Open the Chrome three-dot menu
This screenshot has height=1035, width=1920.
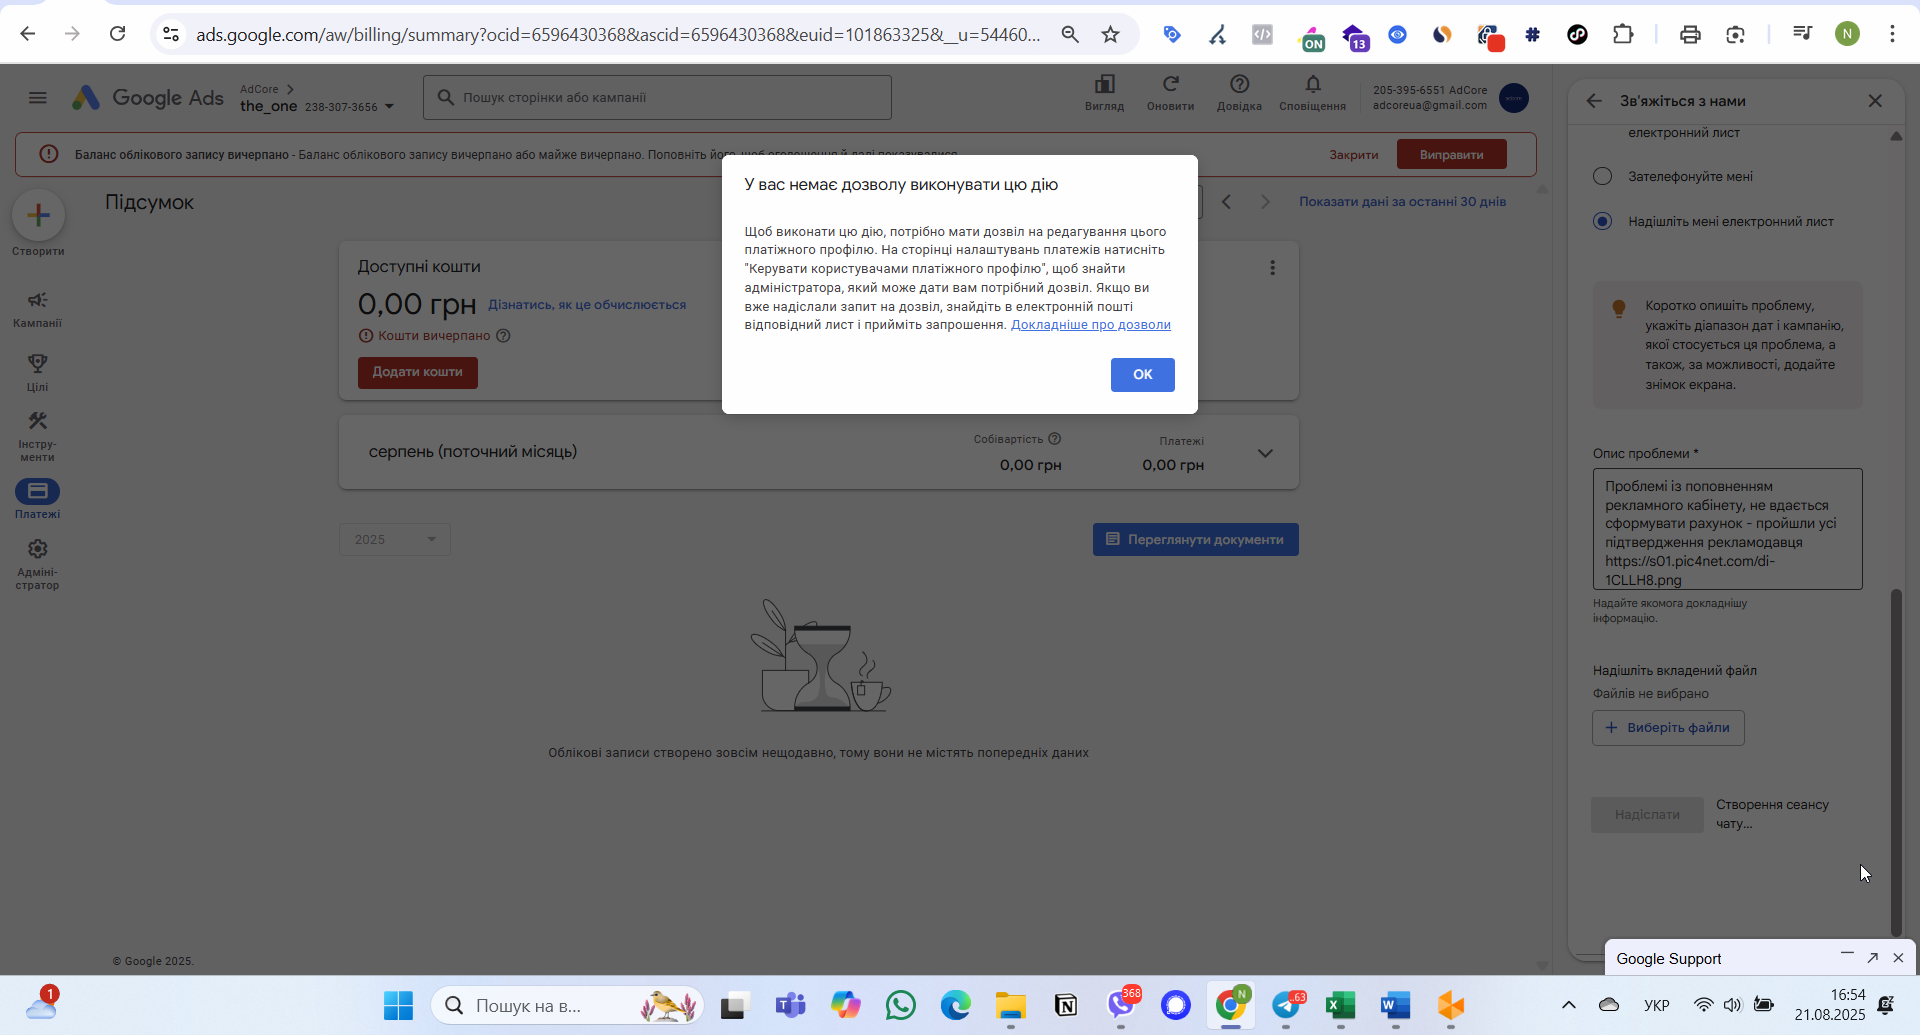pos(1892,34)
